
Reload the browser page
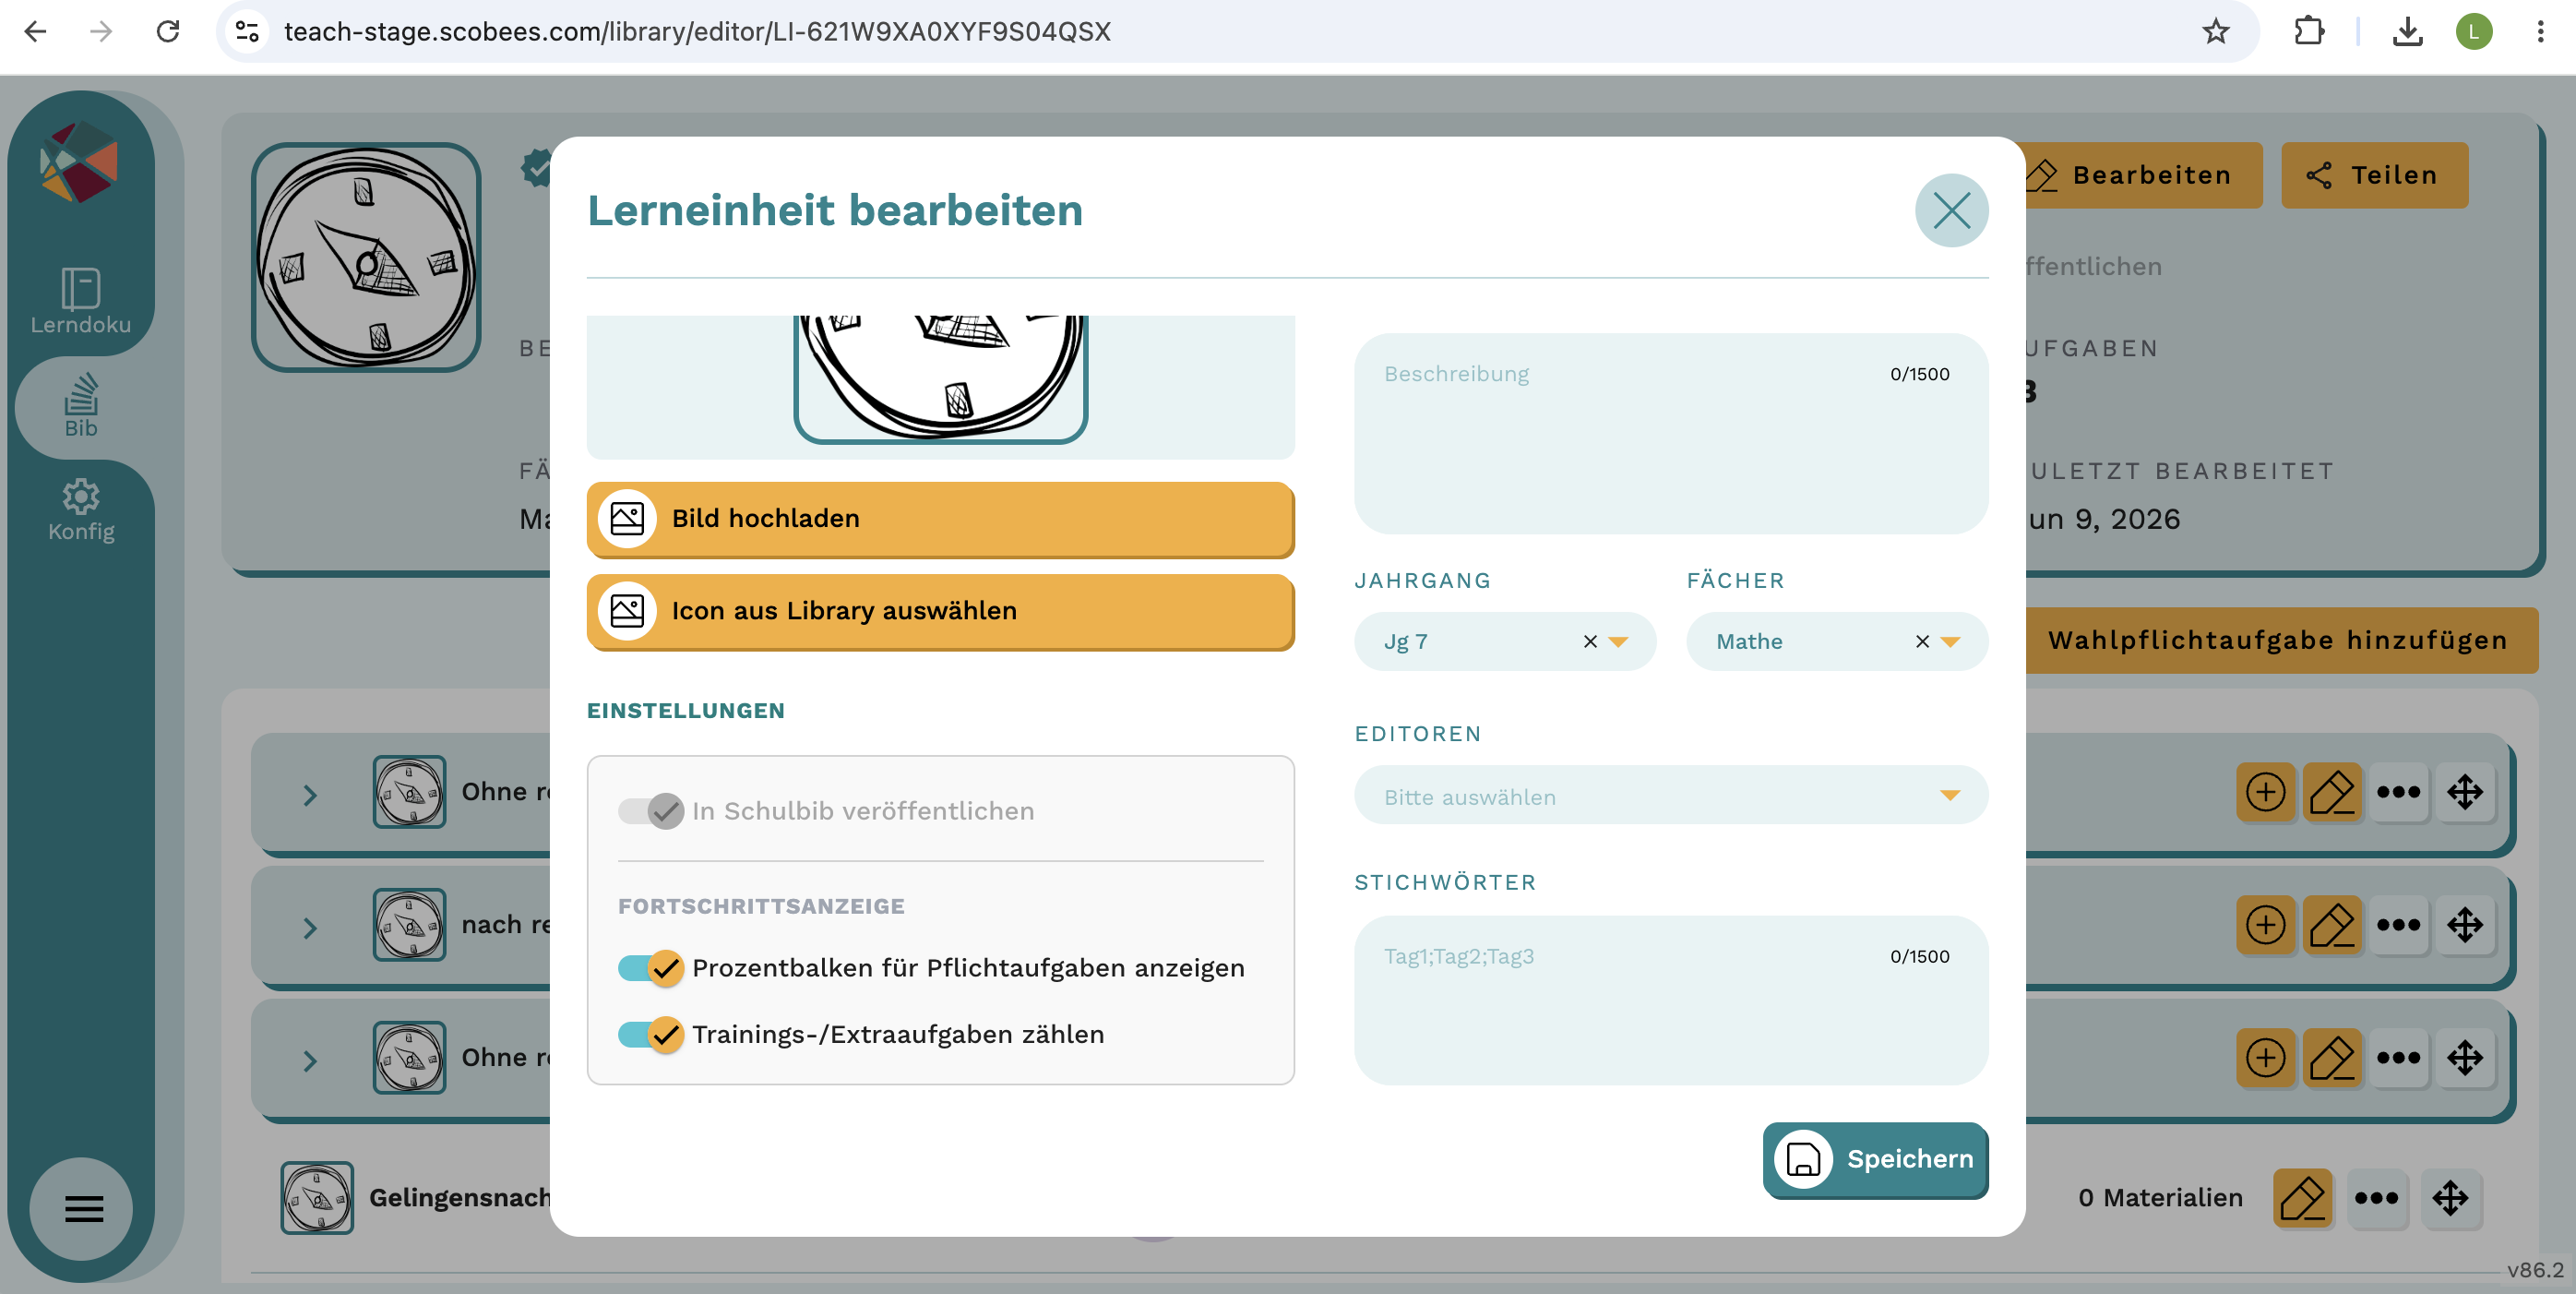[168, 32]
